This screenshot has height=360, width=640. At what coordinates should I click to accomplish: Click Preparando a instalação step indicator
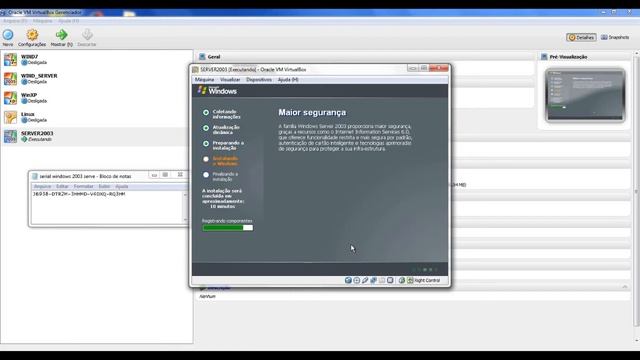click(206, 143)
